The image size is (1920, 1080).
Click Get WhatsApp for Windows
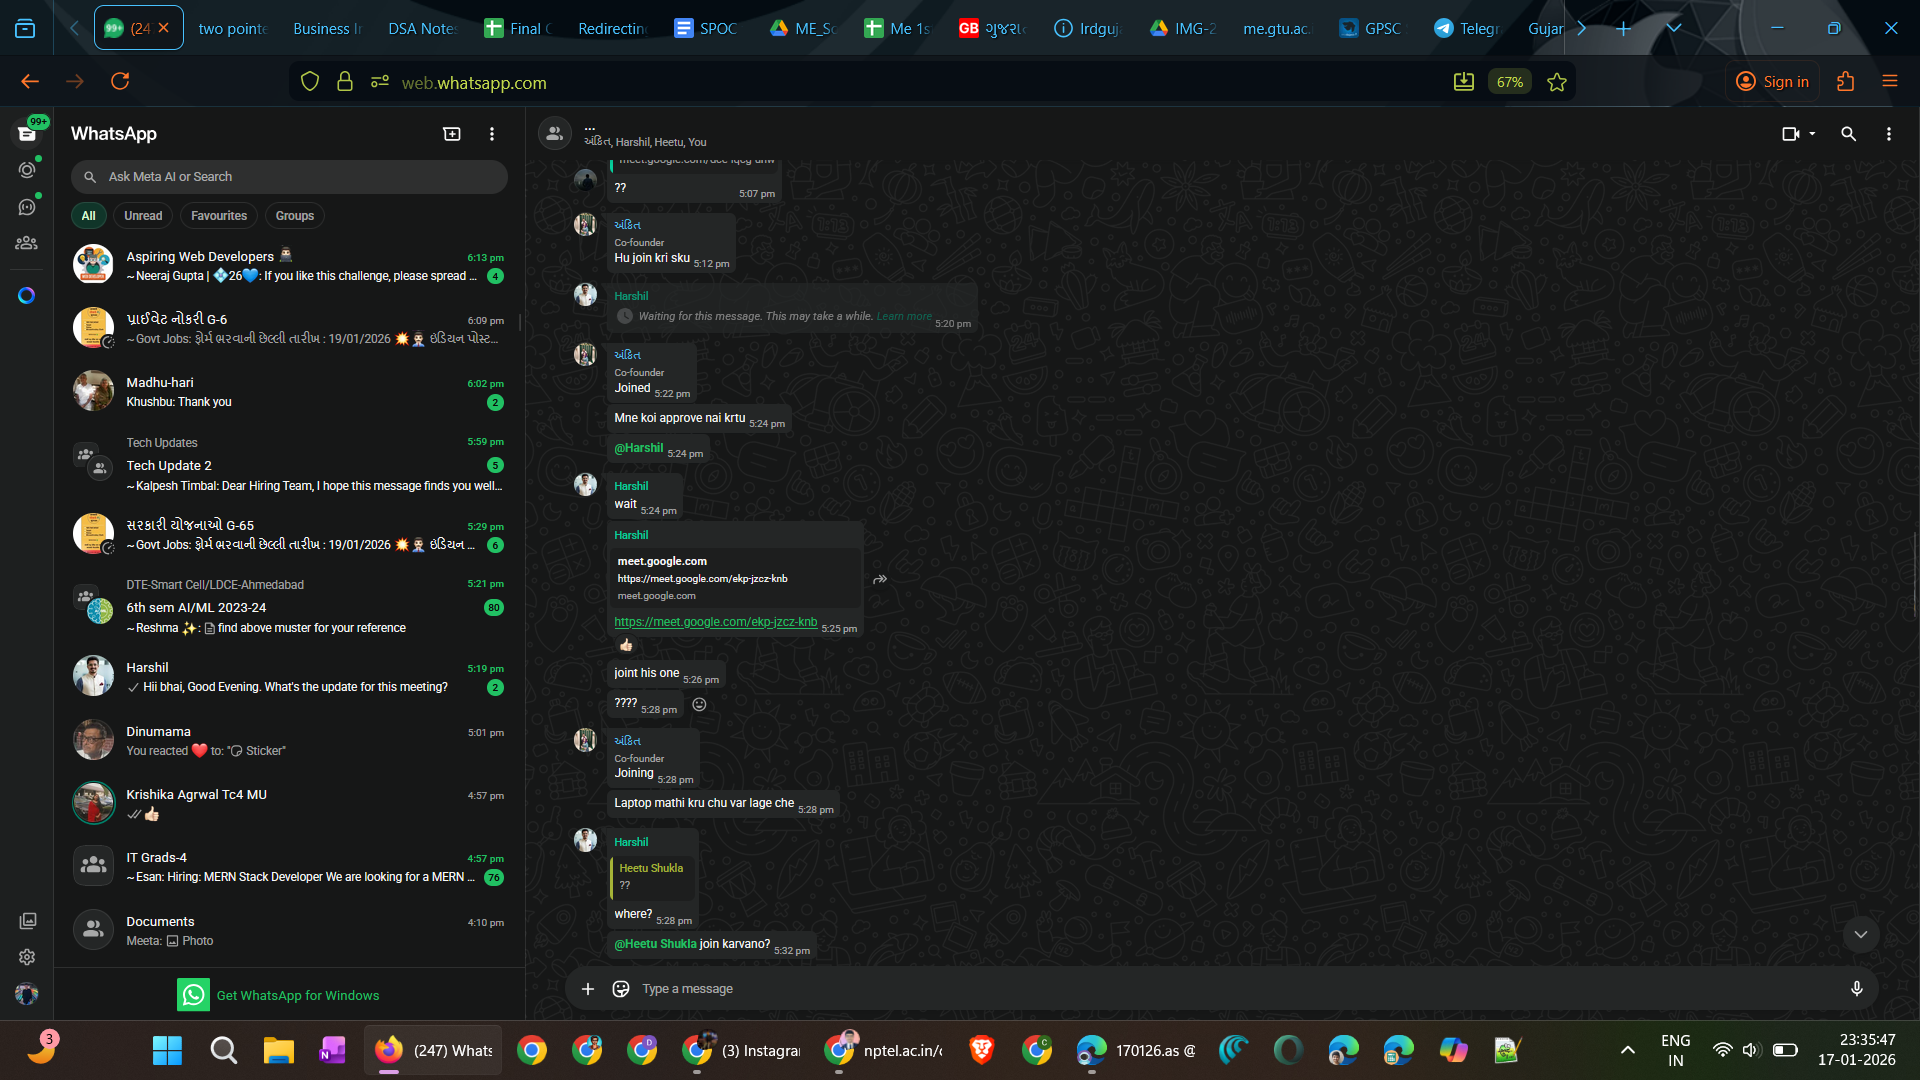point(297,995)
